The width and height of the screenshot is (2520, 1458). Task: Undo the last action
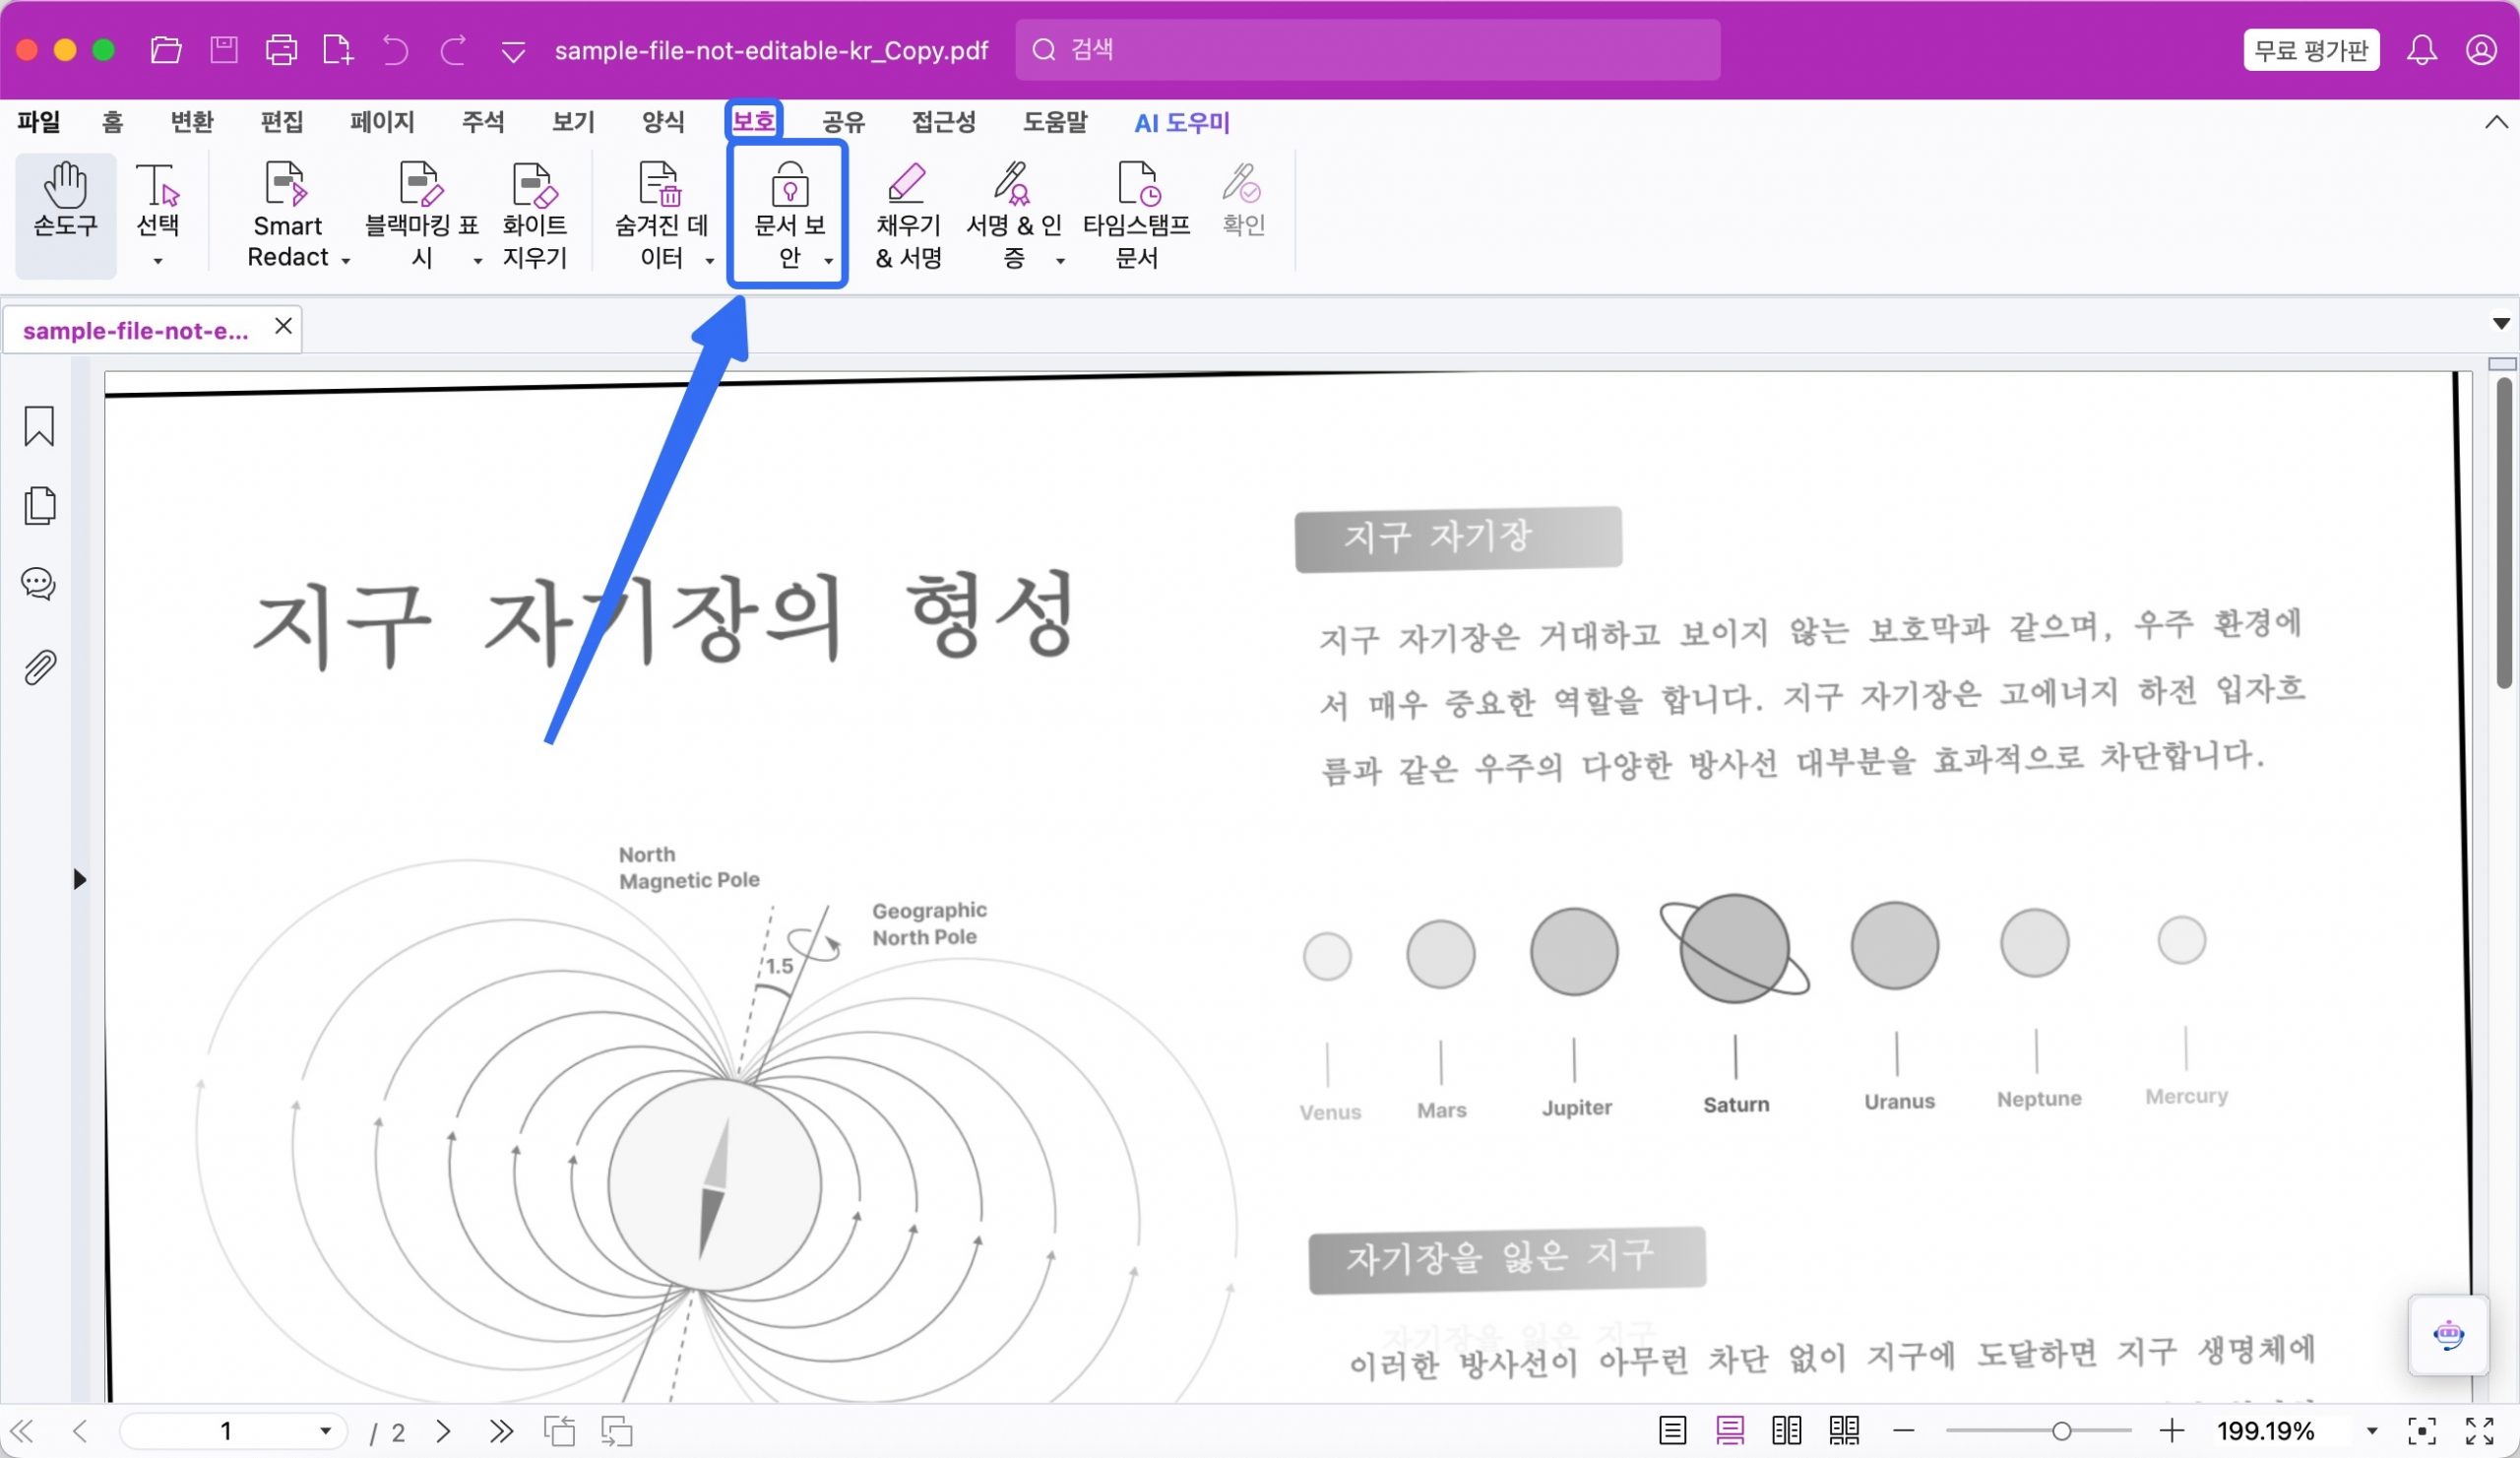pyautogui.click(x=395, y=50)
